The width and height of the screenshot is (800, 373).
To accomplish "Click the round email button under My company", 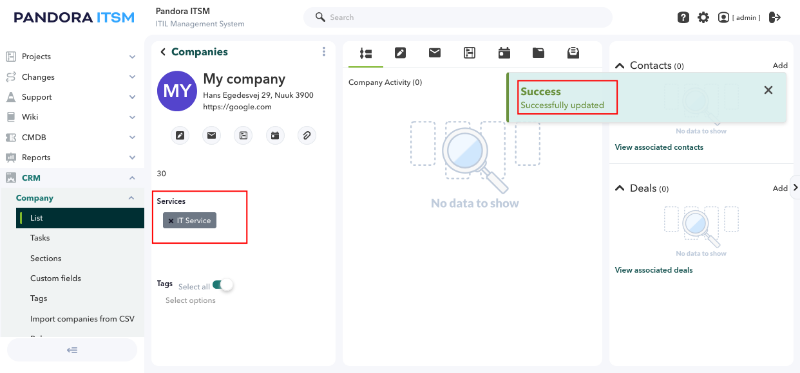I will (211, 135).
